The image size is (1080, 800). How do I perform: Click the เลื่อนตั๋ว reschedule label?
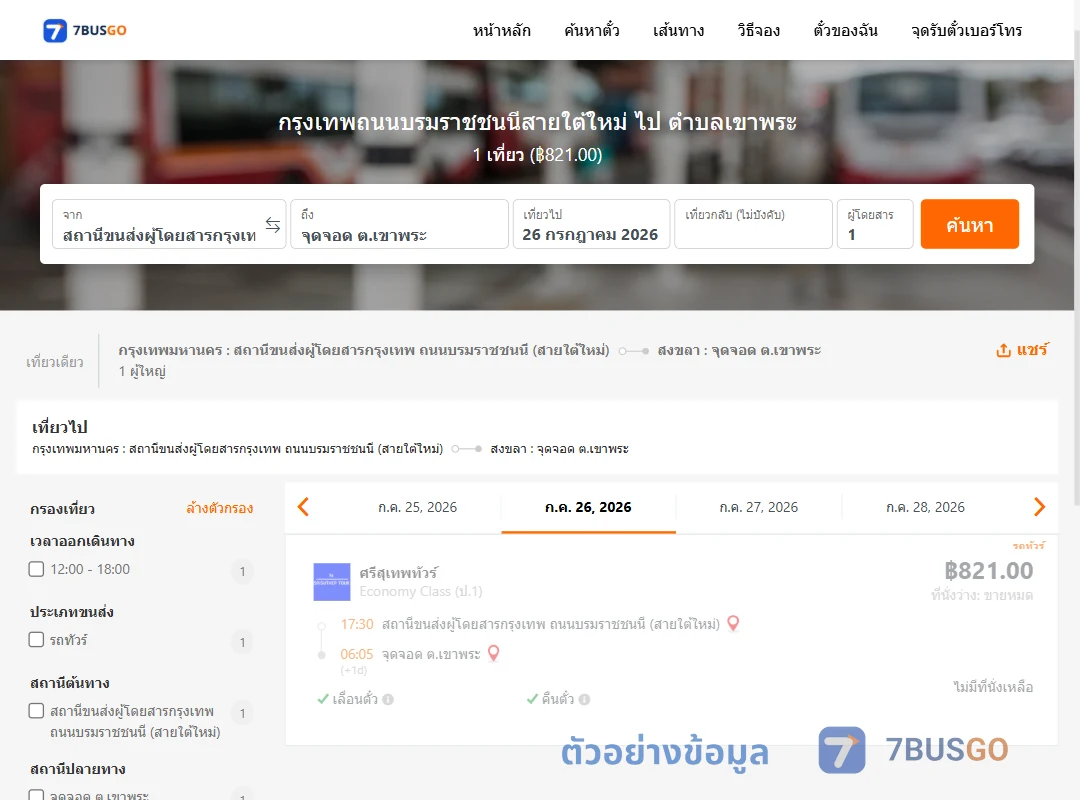[x=355, y=699]
